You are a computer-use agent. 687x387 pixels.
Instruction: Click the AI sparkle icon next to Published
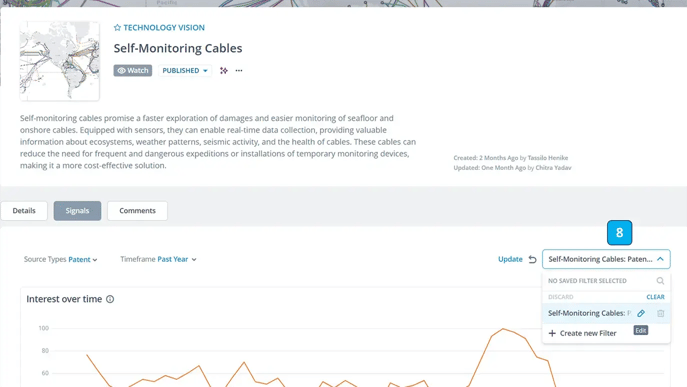click(x=224, y=71)
